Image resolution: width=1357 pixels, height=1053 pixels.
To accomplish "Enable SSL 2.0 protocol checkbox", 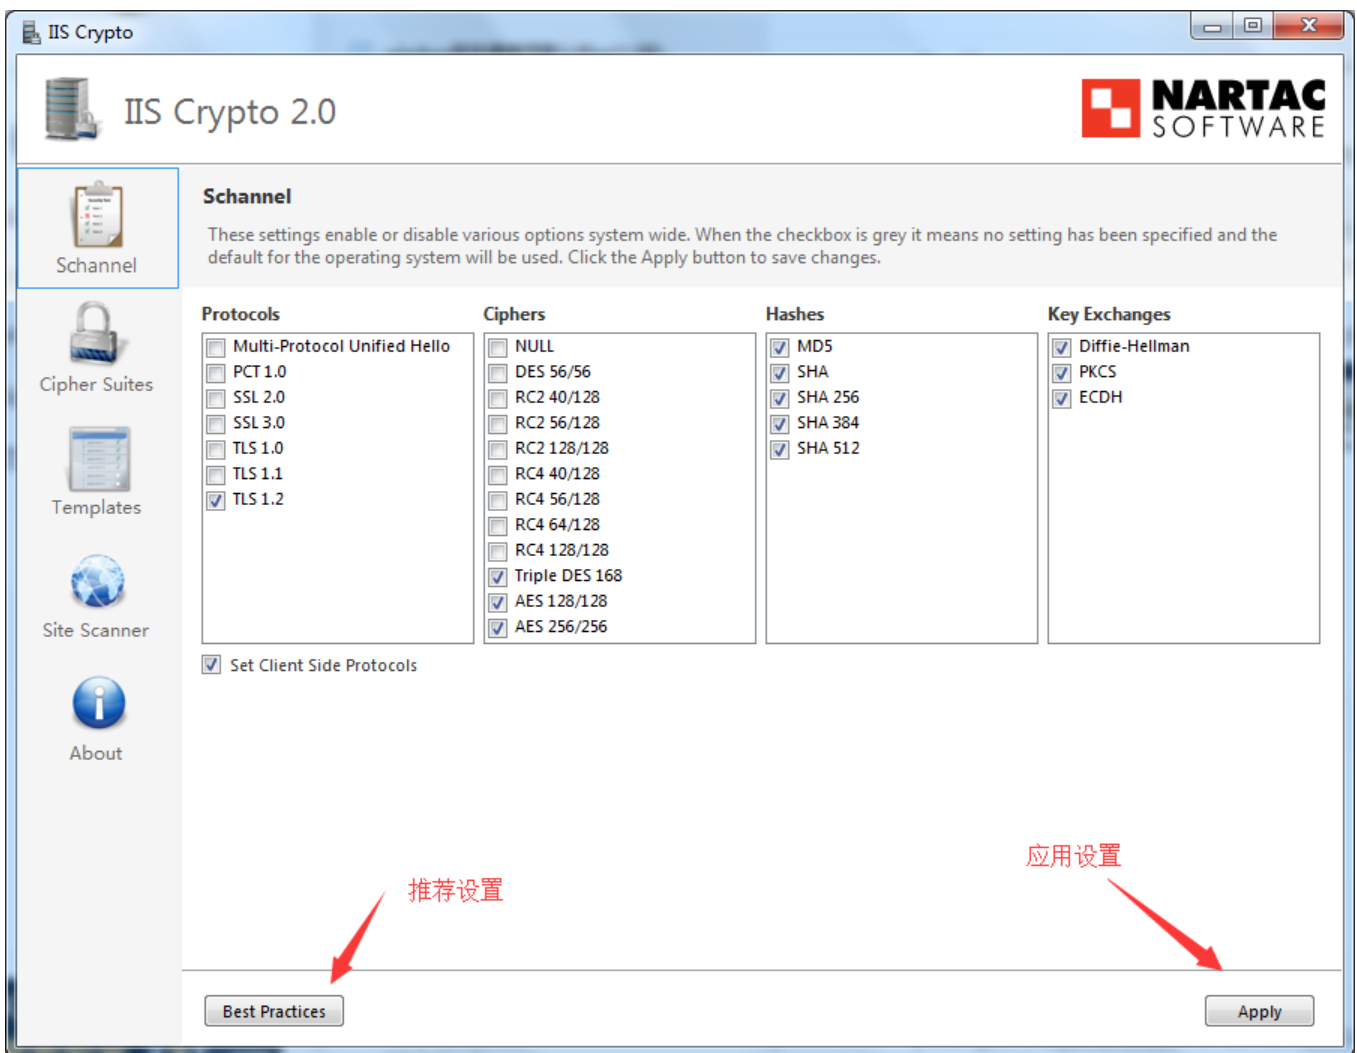I will (x=215, y=399).
